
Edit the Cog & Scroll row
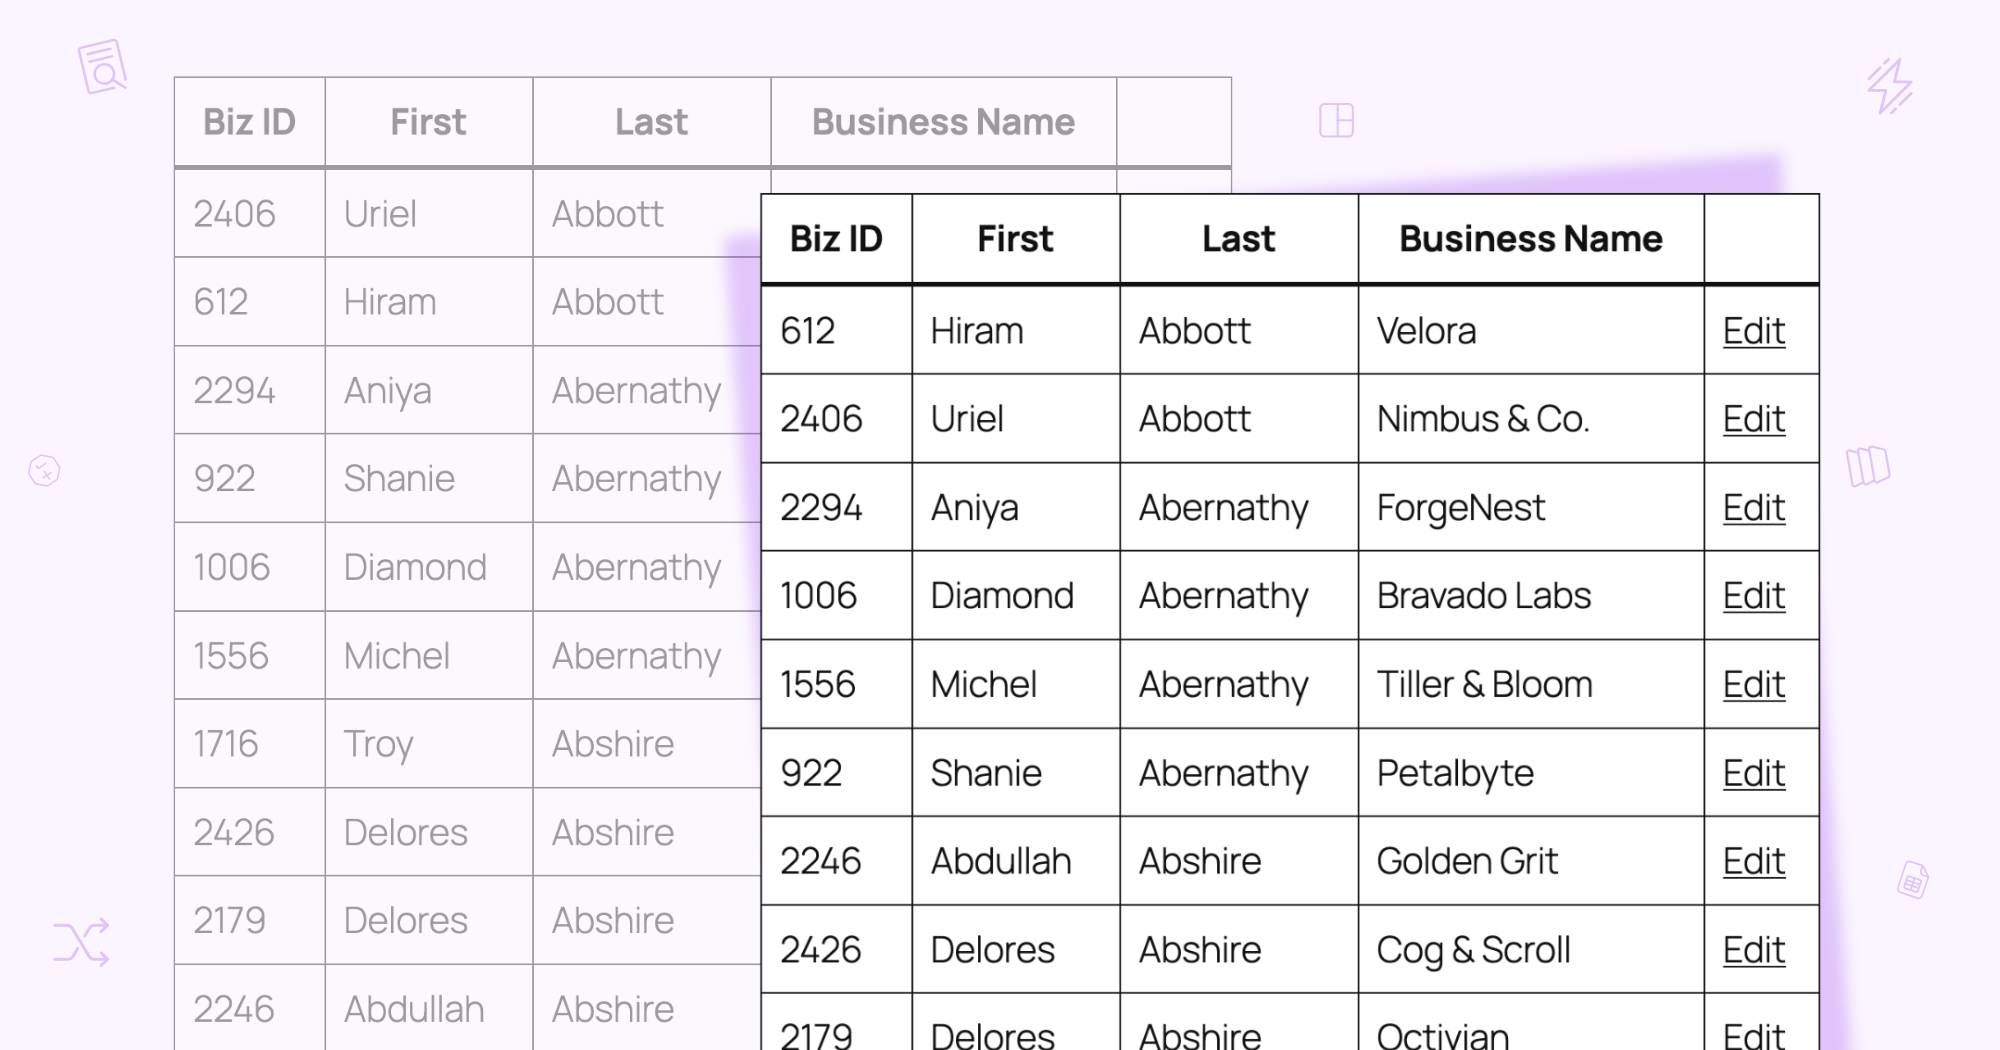1753,950
